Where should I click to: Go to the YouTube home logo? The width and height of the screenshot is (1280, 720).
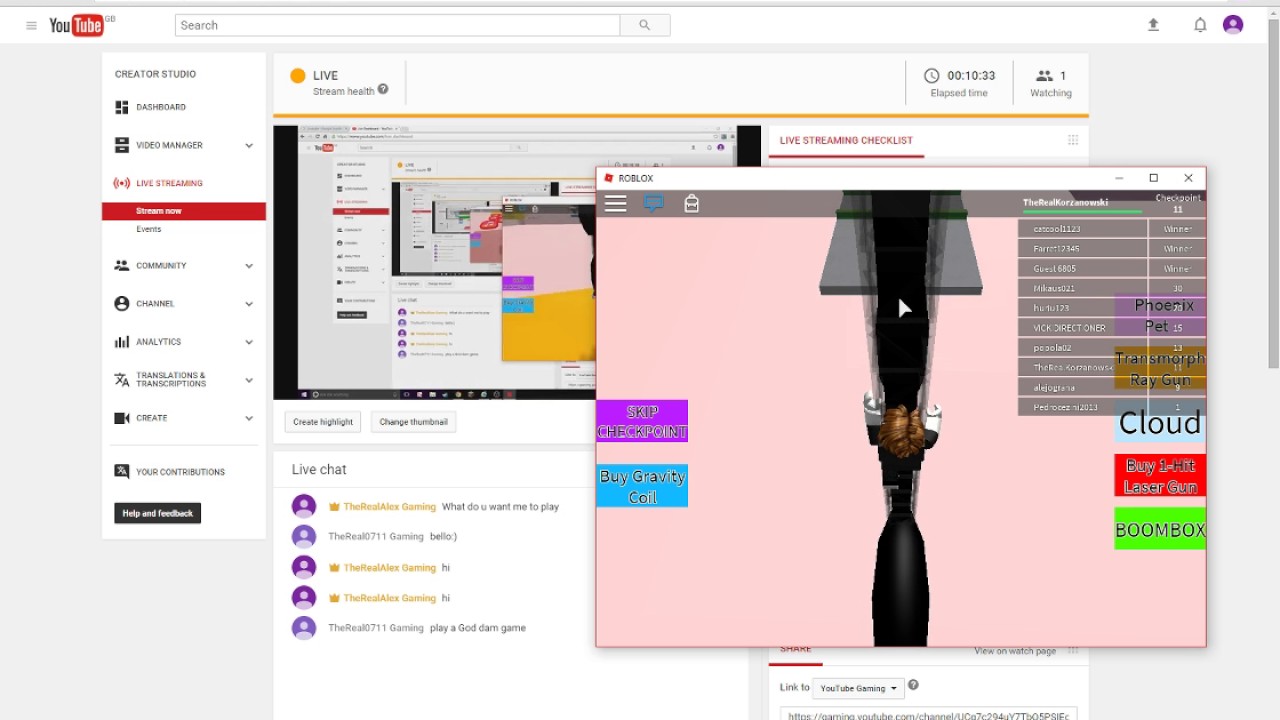(77, 25)
